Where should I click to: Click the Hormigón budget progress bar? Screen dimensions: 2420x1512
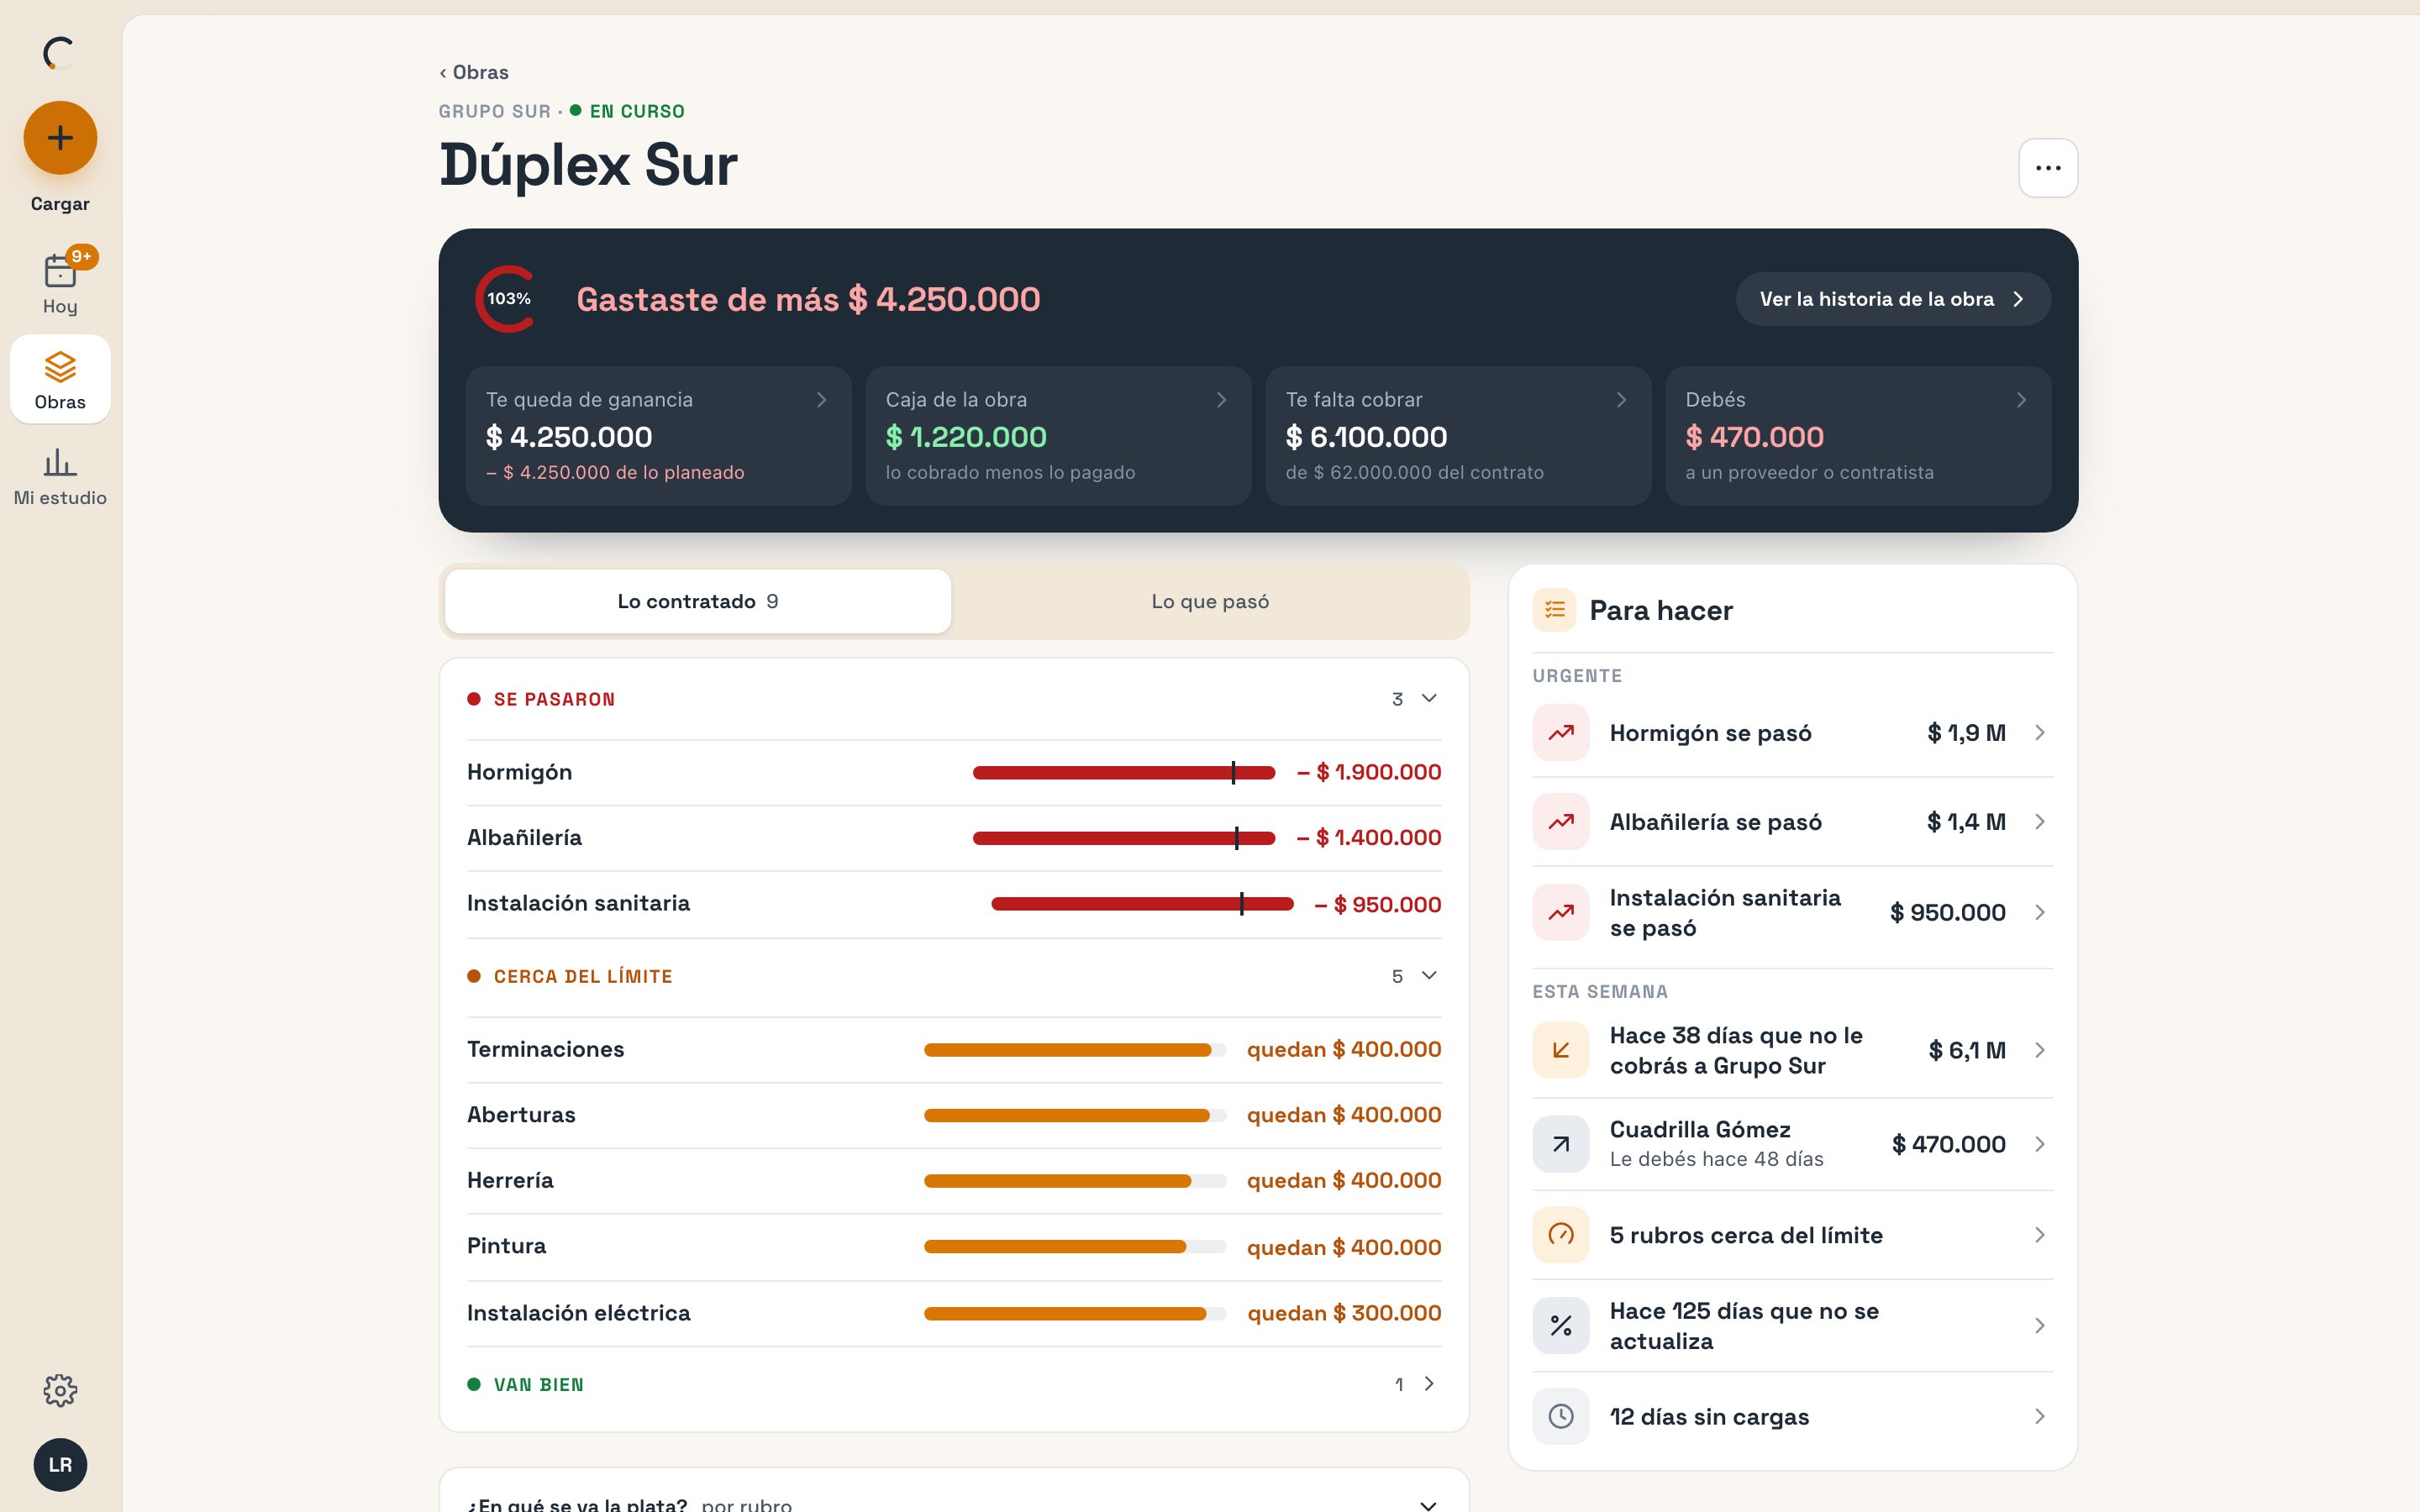[x=1124, y=772]
